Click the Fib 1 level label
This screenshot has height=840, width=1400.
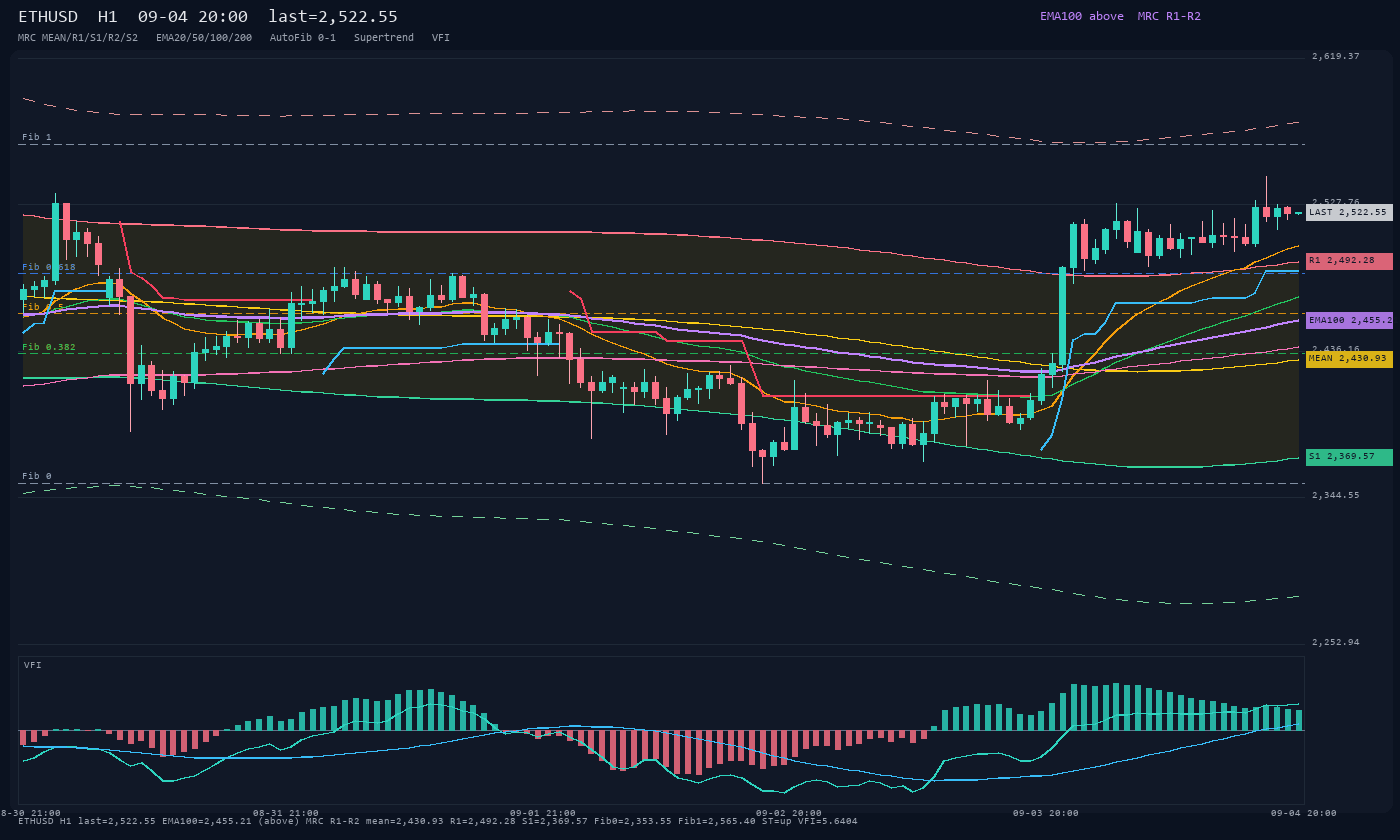click(x=37, y=137)
